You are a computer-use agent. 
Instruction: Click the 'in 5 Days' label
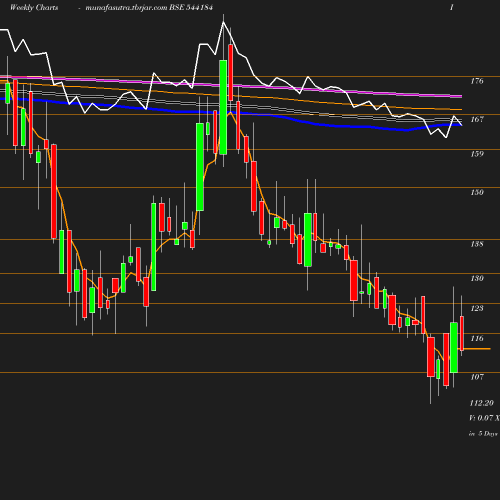[x=483, y=434]
